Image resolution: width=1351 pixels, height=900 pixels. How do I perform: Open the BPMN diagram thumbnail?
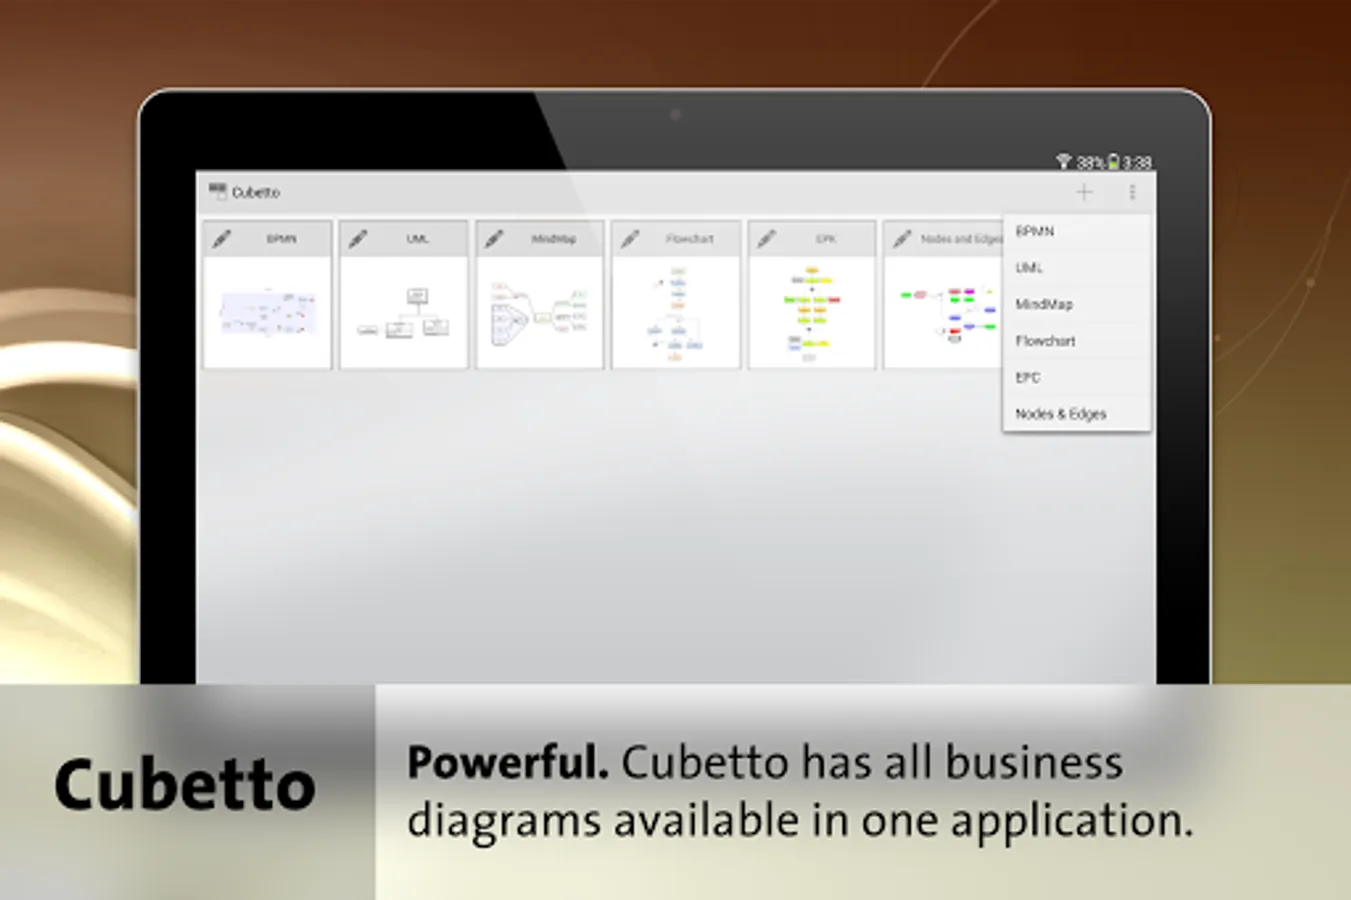(x=267, y=312)
